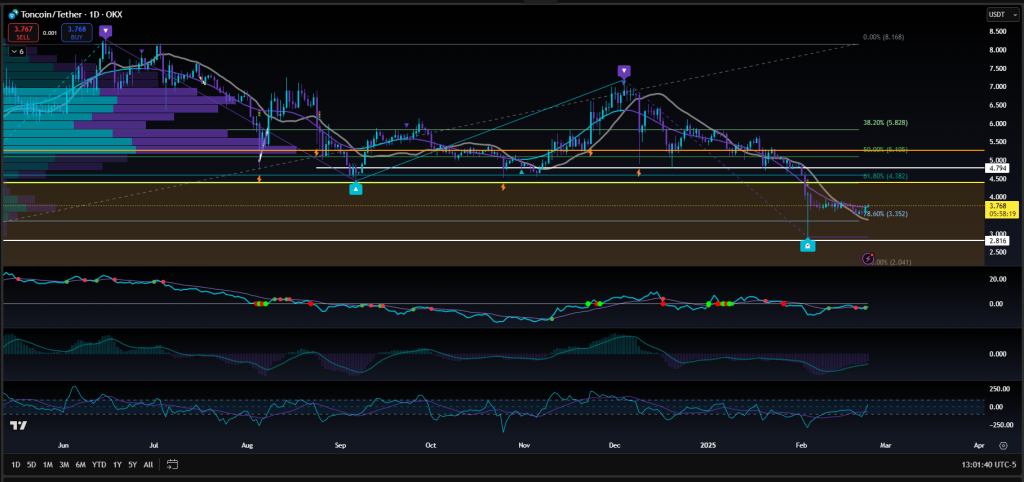Select the 4.794 horizontal line price label
Screen dimensions: 1024x482
pyautogui.click(x=999, y=168)
